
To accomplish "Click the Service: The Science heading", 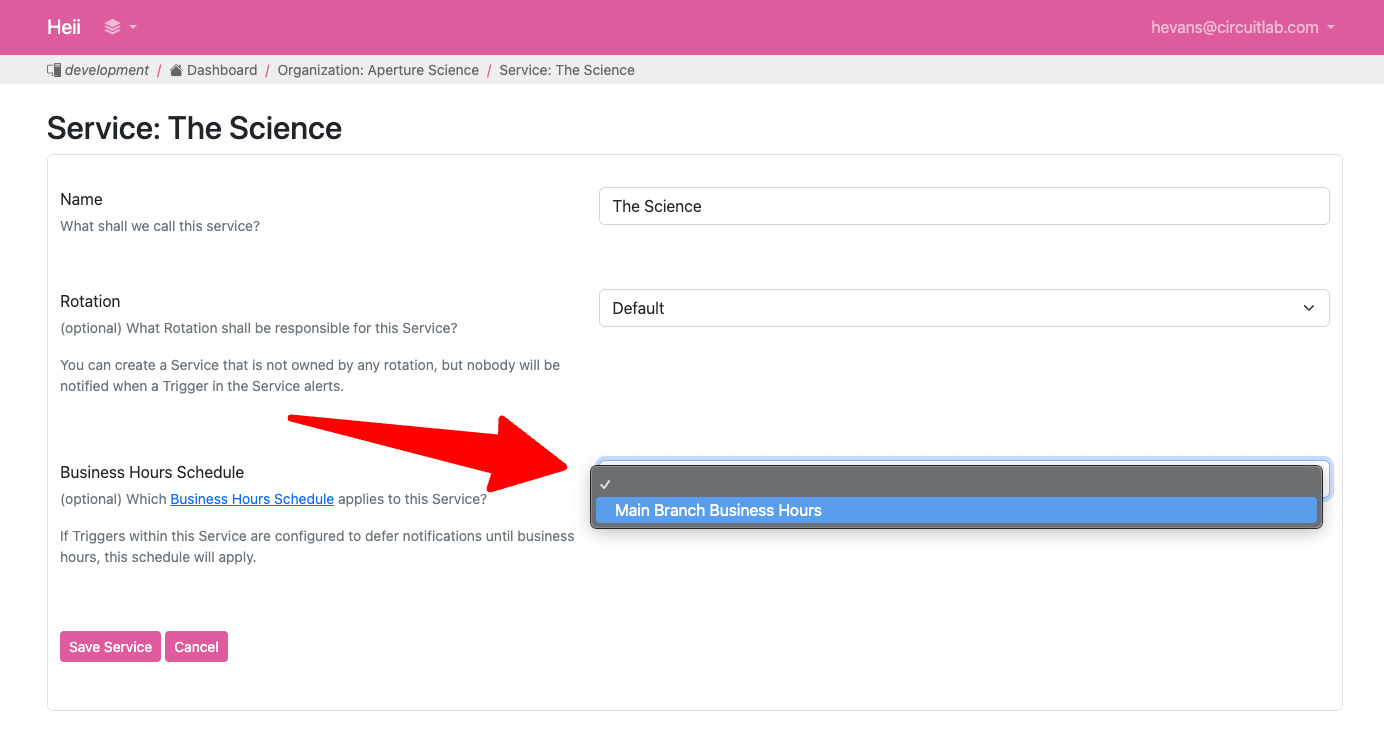I will click(x=194, y=128).
